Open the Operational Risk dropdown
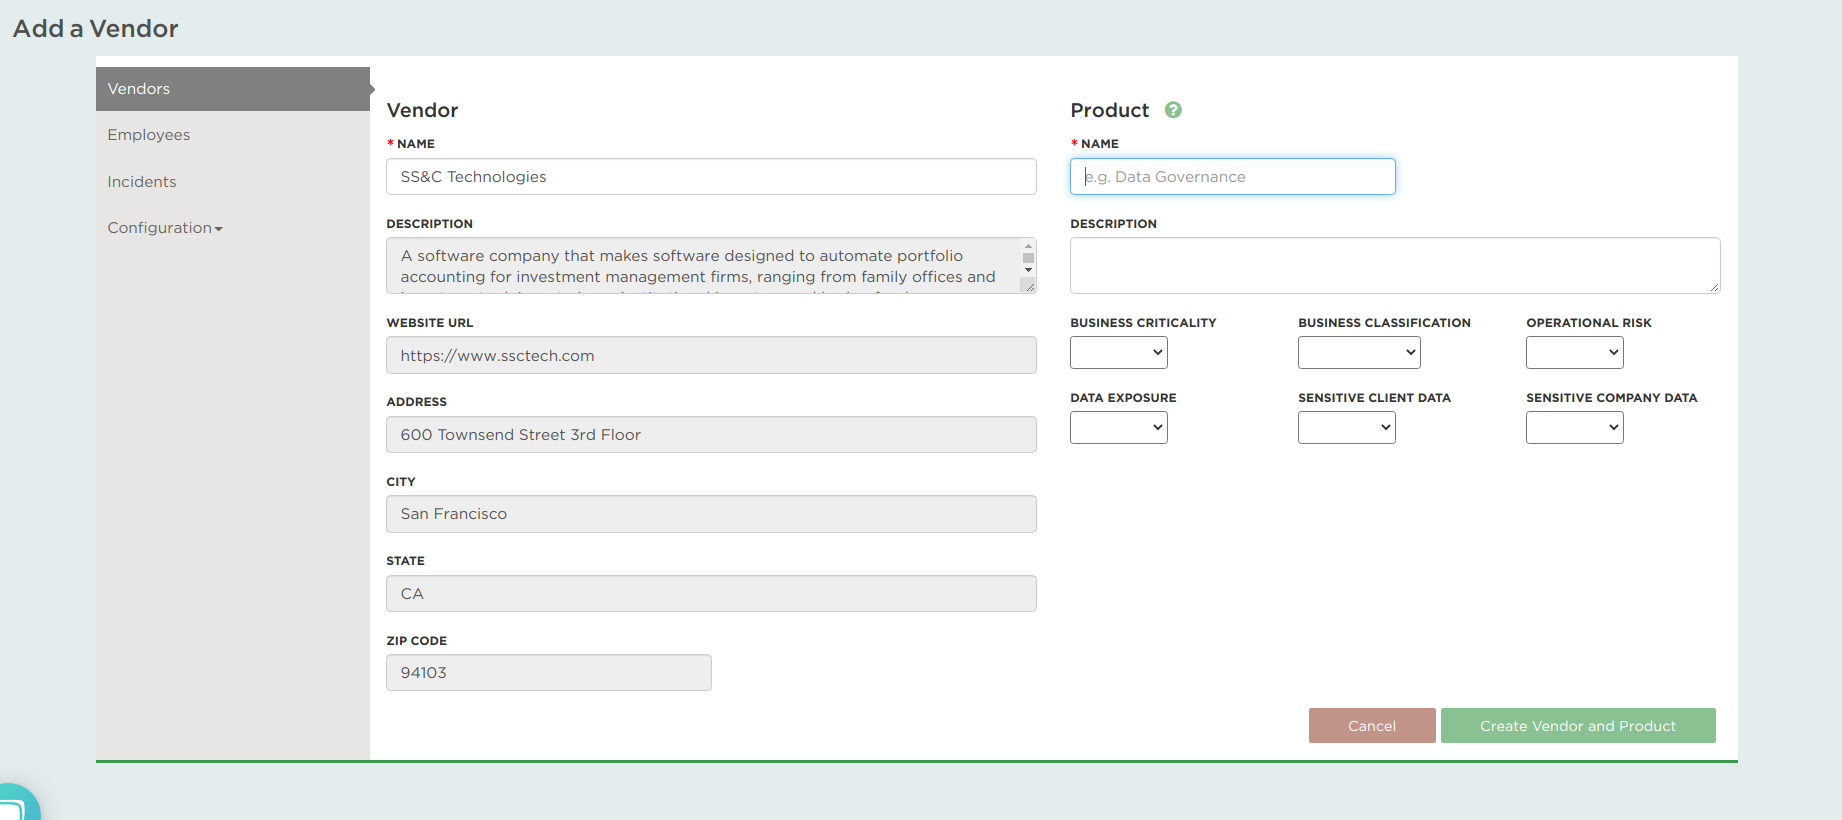The width and height of the screenshot is (1842, 820). click(1575, 352)
